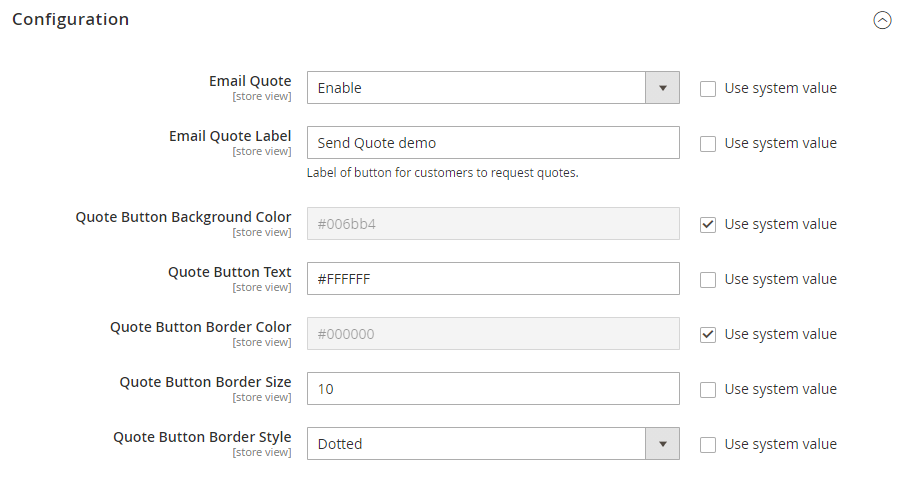Tick Use system value for Border Style
900x504 pixels.
point(708,445)
